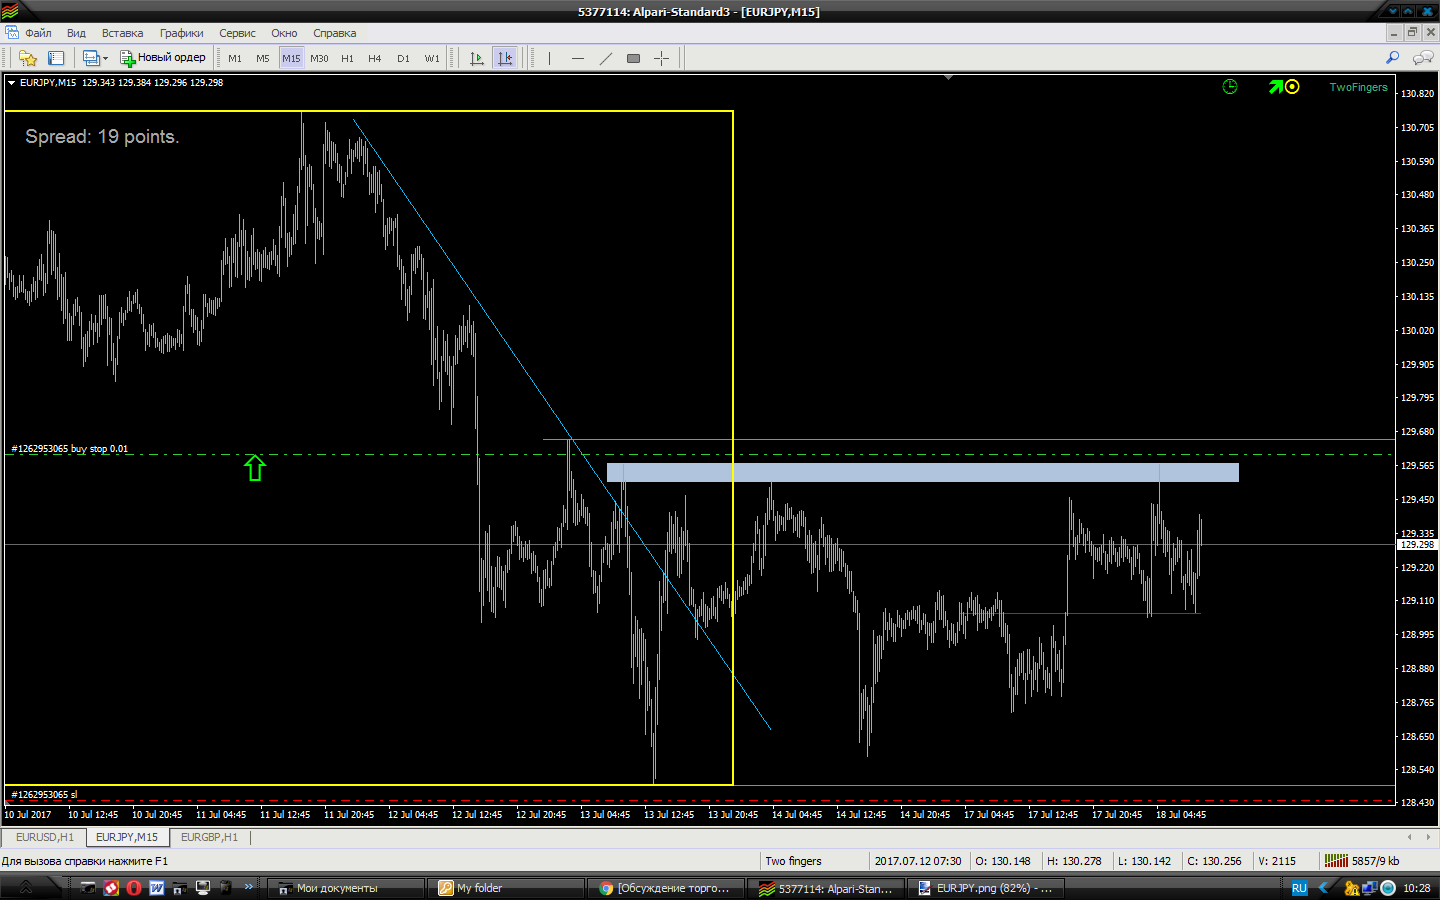Click the Новый ордер button
The width and height of the screenshot is (1440, 900).
[x=163, y=58]
